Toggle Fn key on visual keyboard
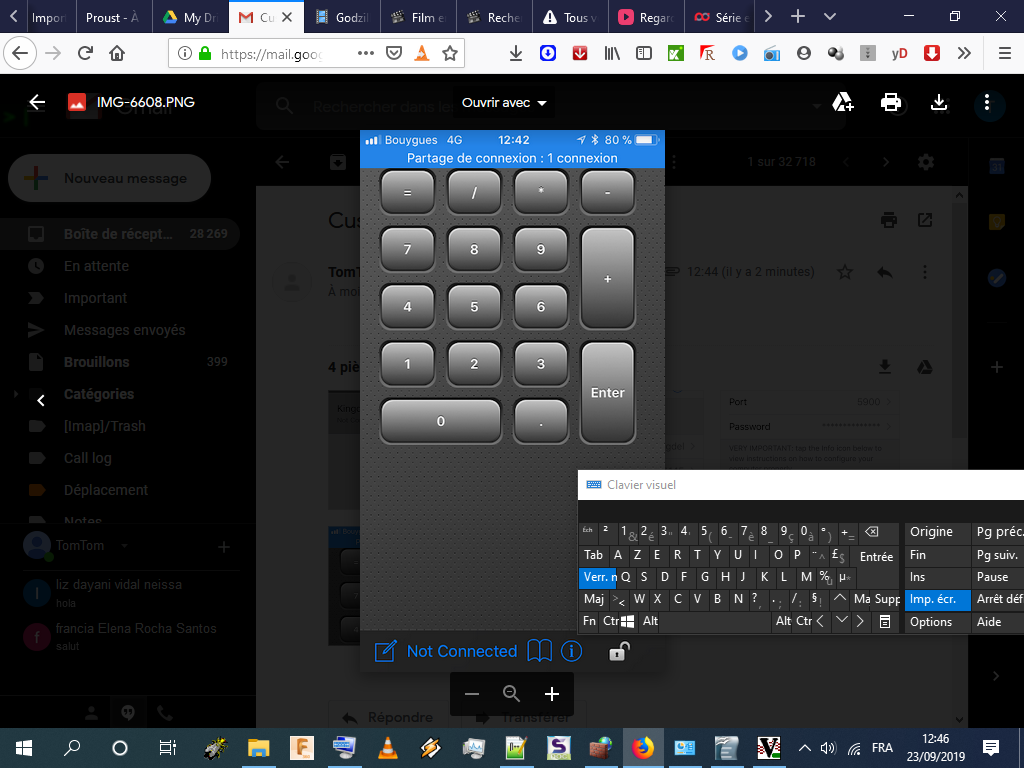This screenshot has height=768, width=1024. (x=589, y=621)
